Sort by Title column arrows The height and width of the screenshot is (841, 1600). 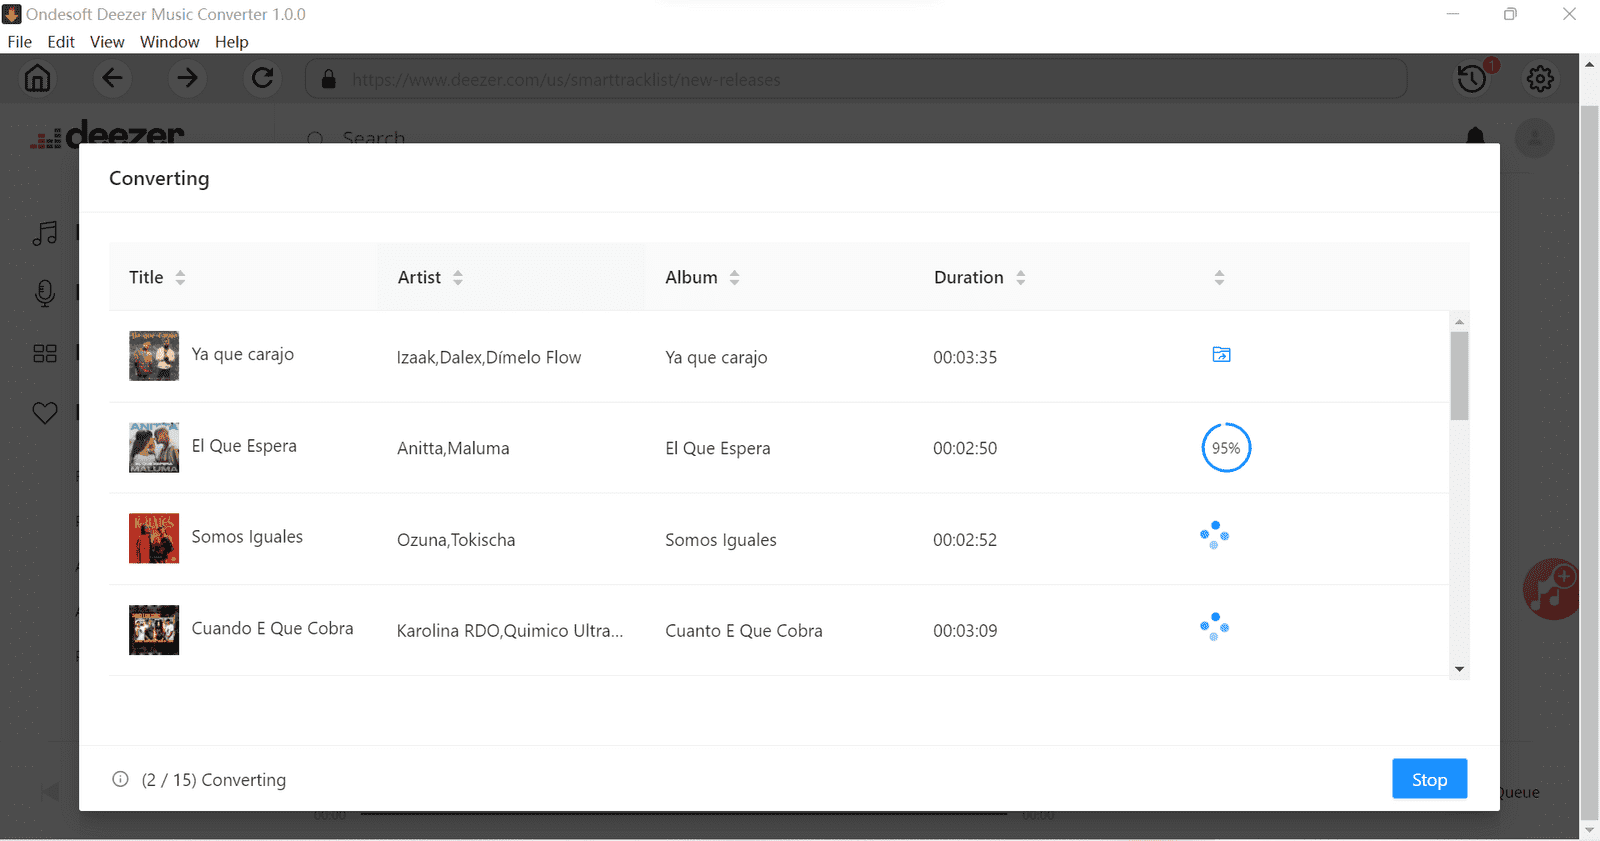click(x=180, y=277)
